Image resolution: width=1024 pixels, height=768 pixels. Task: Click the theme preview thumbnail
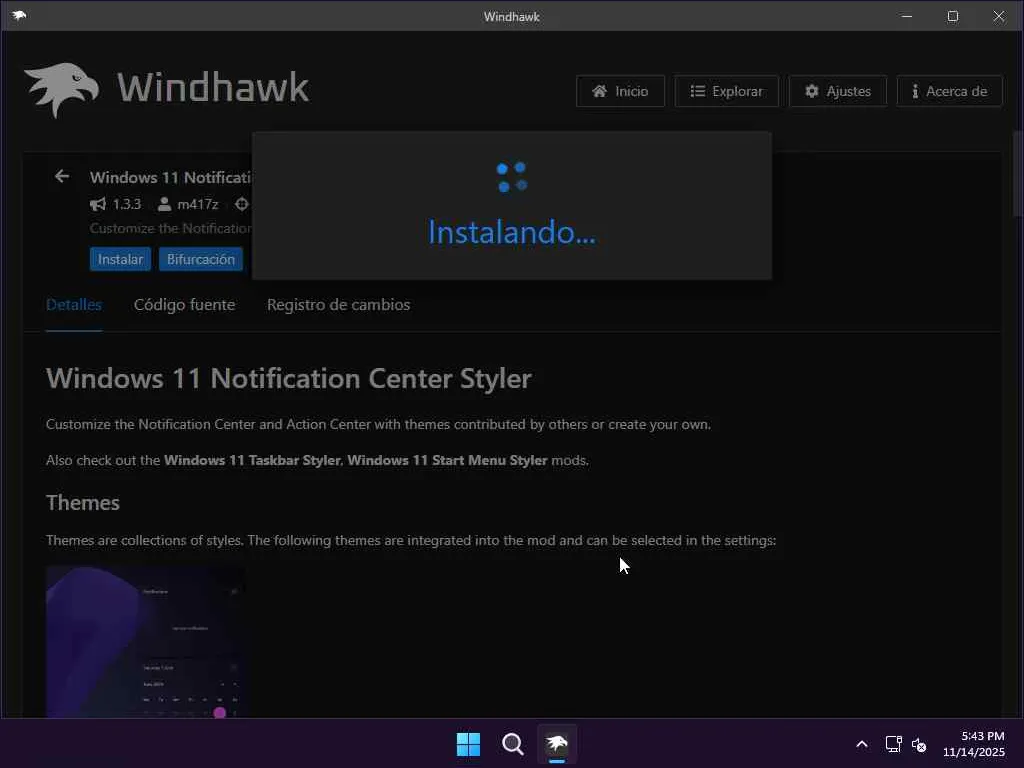146,643
